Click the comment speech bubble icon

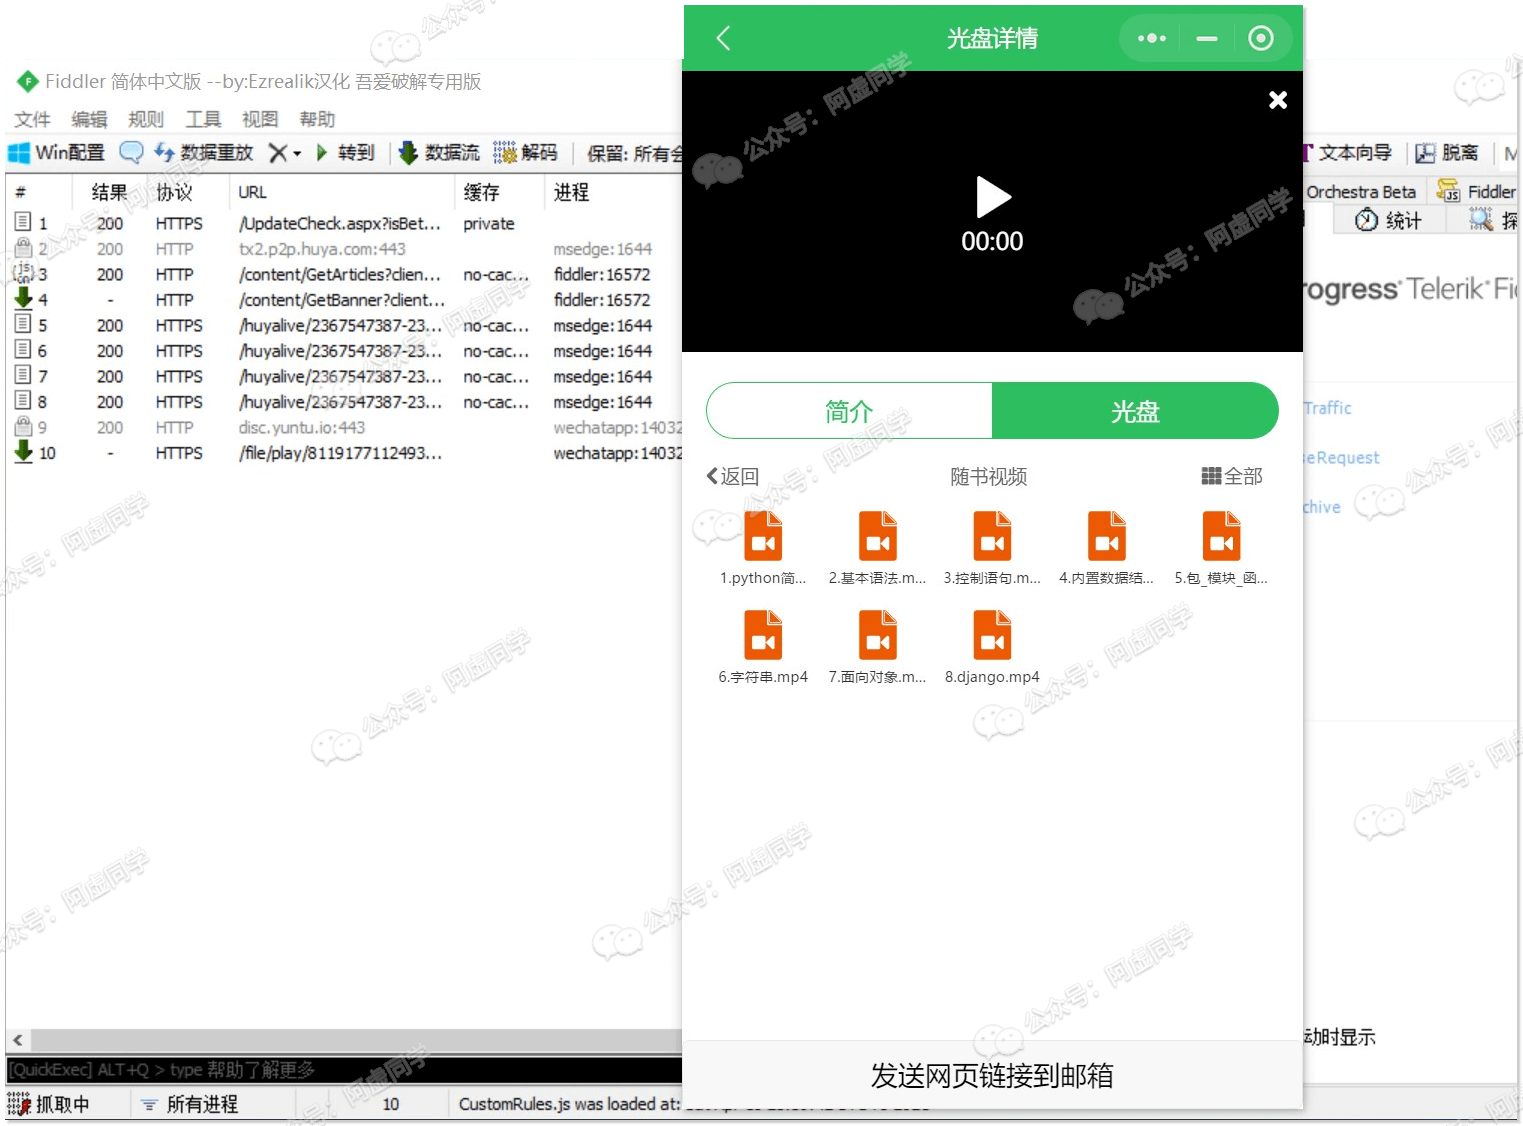click(x=131, y=153)
